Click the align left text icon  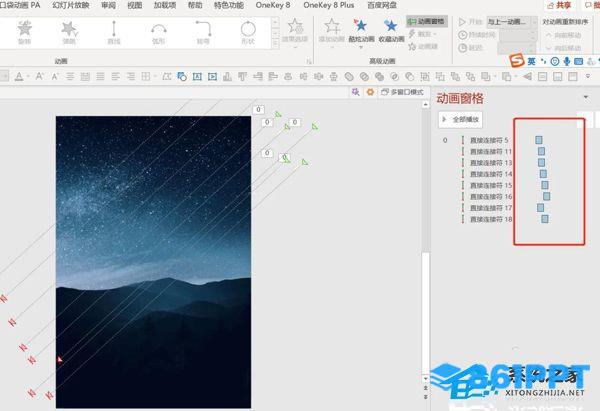point(116,77)
